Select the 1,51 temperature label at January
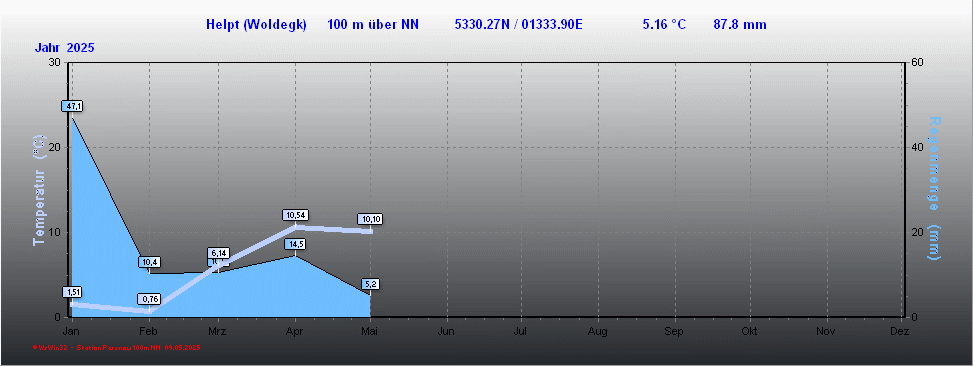 [x=72, y=292]
